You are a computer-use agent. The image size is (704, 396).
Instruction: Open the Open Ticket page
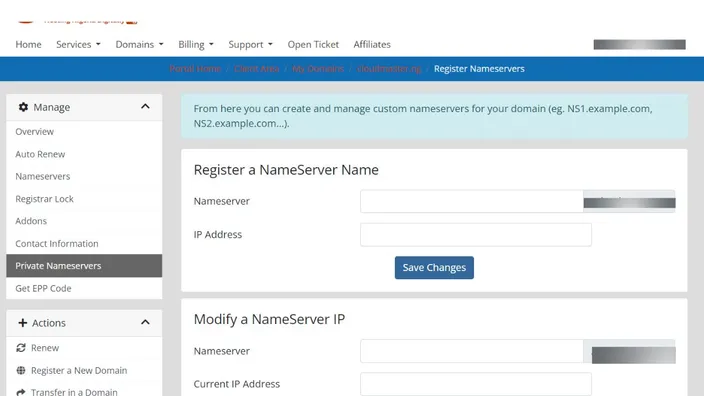pyautogui.click(x=313, y=44)
